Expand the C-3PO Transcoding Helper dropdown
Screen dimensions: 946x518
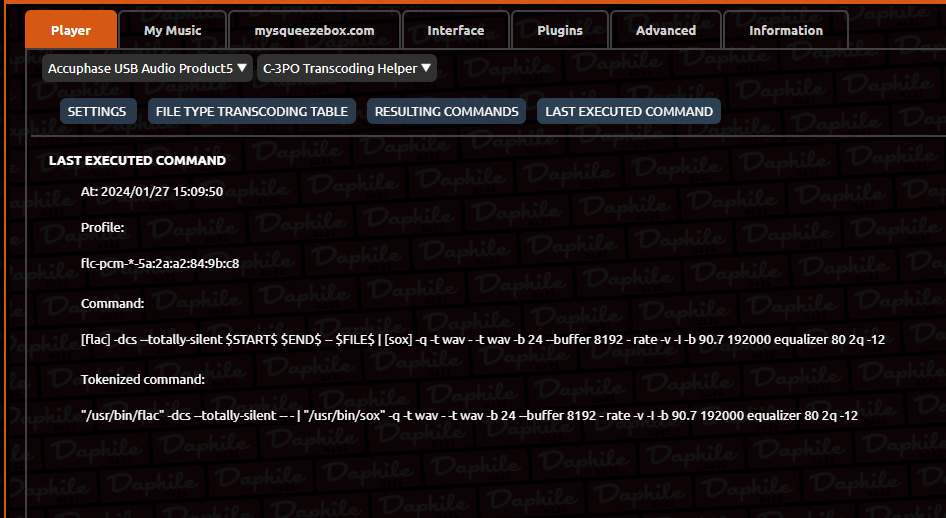pos(346,68)
